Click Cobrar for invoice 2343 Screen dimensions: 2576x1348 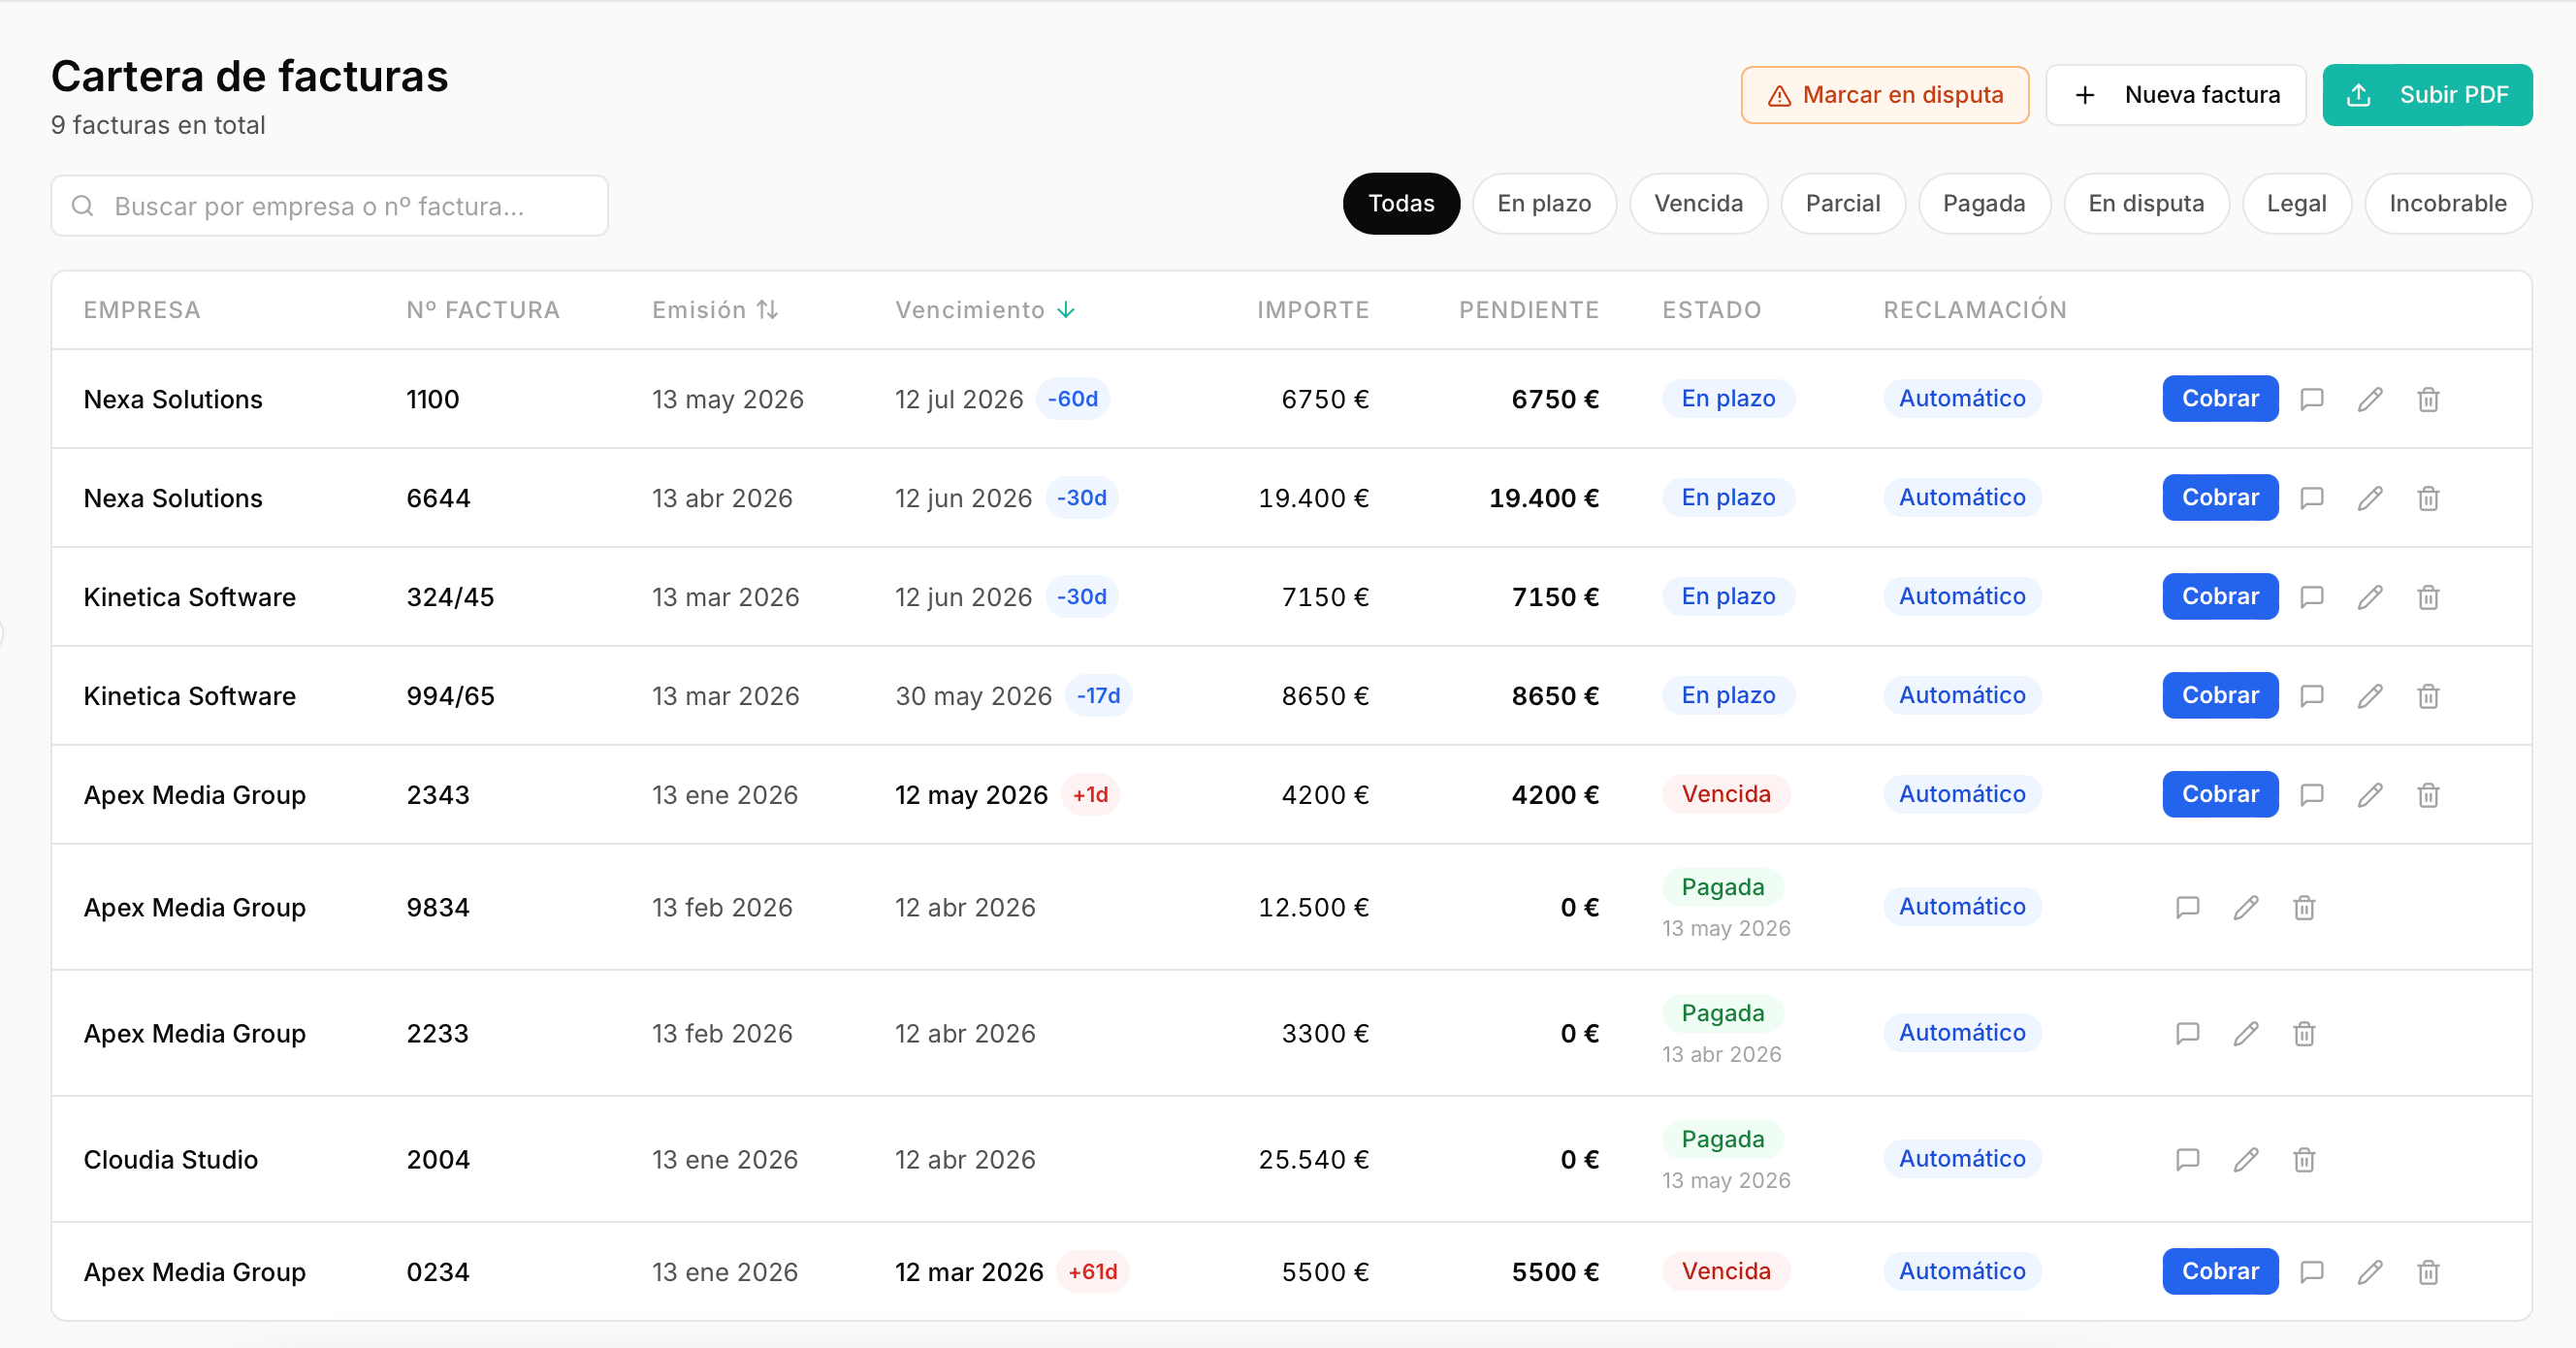2220,794
